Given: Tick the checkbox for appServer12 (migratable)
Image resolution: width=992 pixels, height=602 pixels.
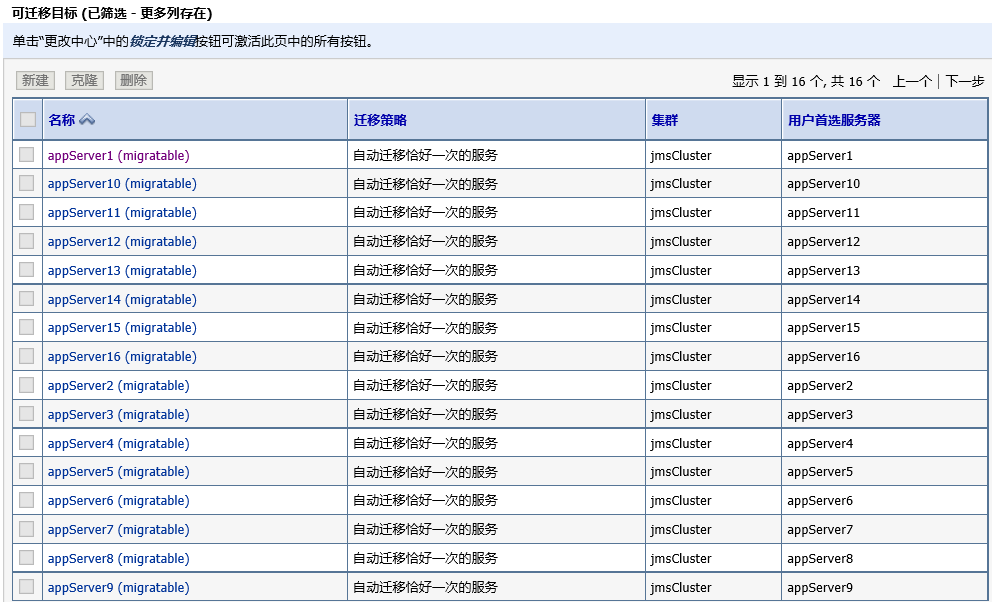Looking at the screenshot, I should pyautogui.click(x=27, y=241).
